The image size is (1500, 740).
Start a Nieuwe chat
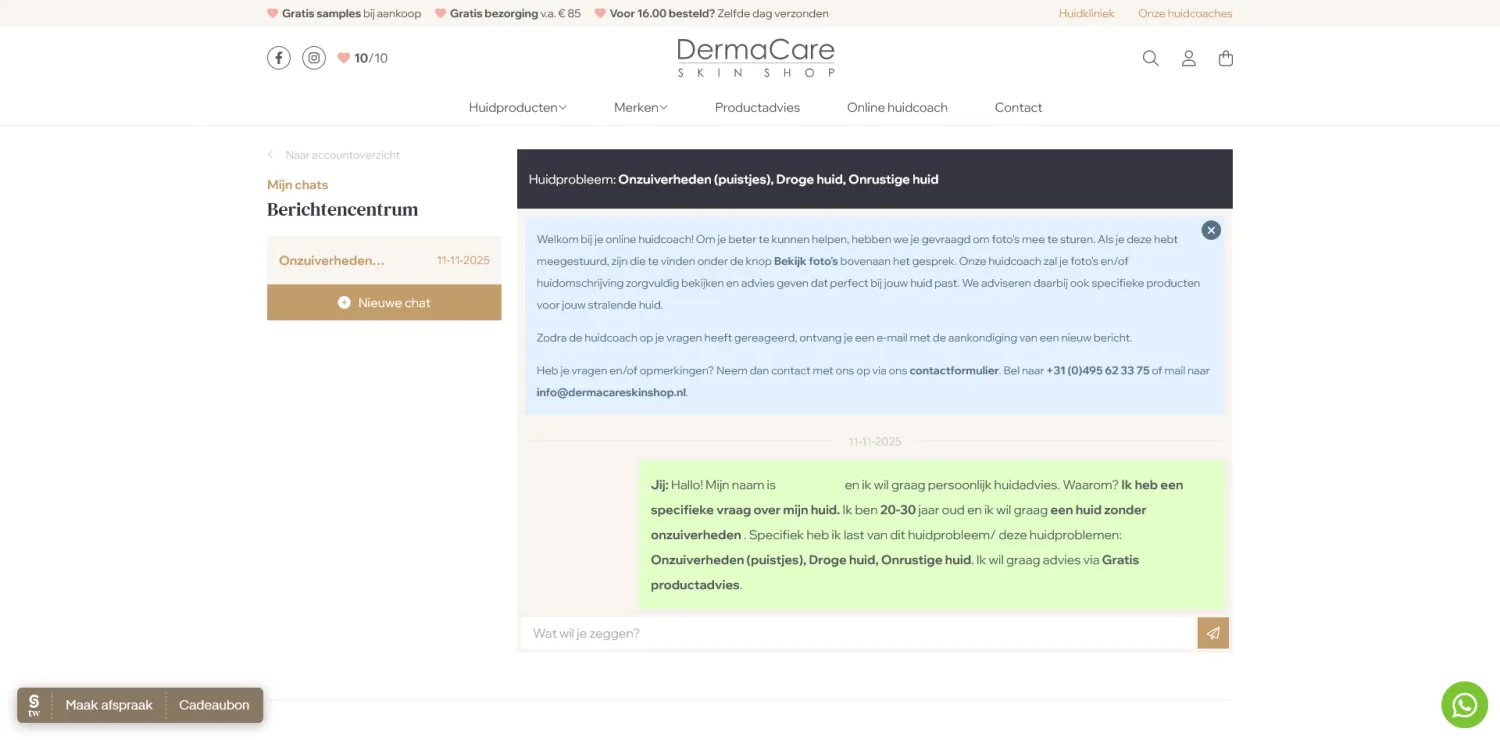(x=384, y=302)
